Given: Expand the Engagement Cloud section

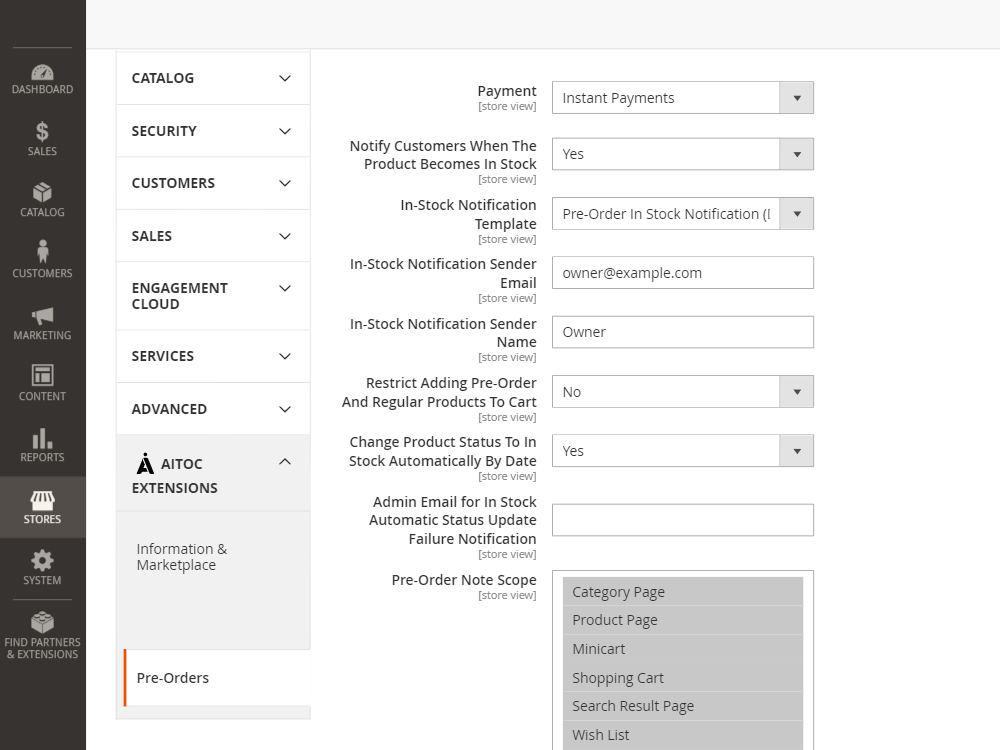Looking at the screenshot, I should pyautogui.click(x=213, y=296).
